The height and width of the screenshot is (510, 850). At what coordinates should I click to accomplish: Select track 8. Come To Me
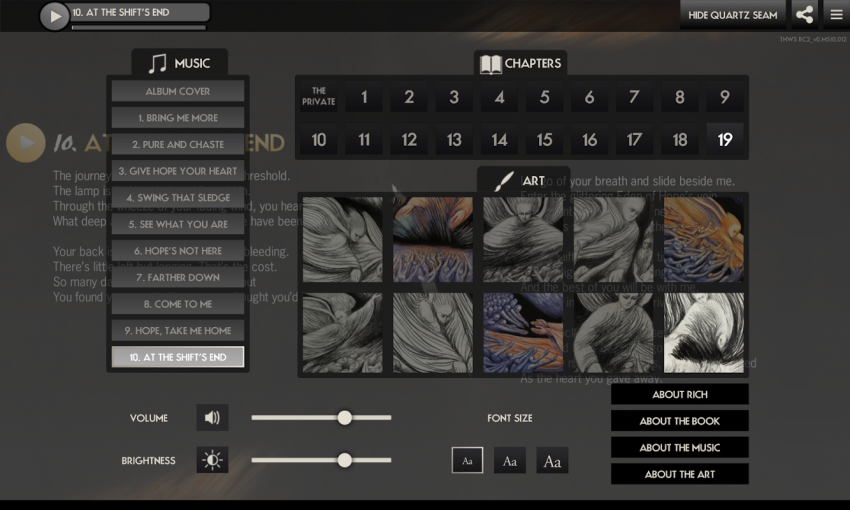coord(178,304)
